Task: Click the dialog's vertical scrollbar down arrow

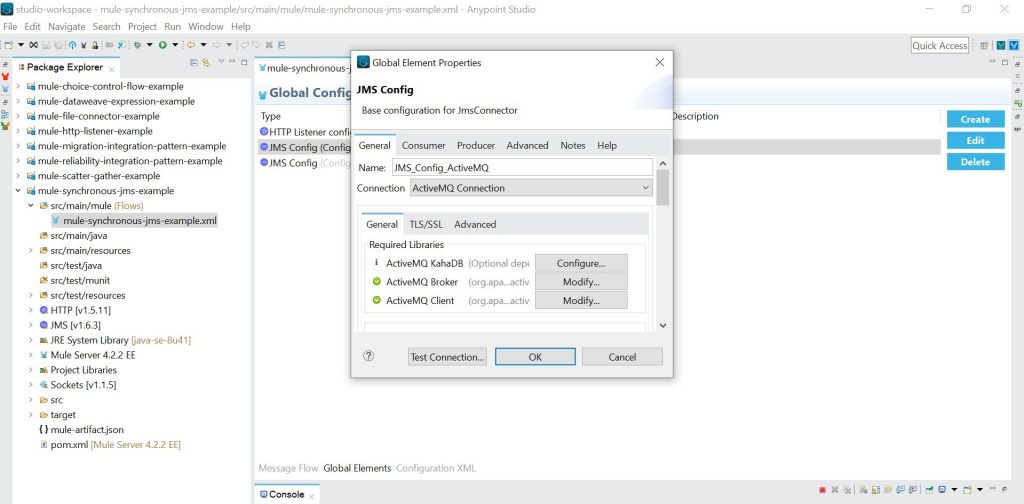Action: click(x=662, y=325)
